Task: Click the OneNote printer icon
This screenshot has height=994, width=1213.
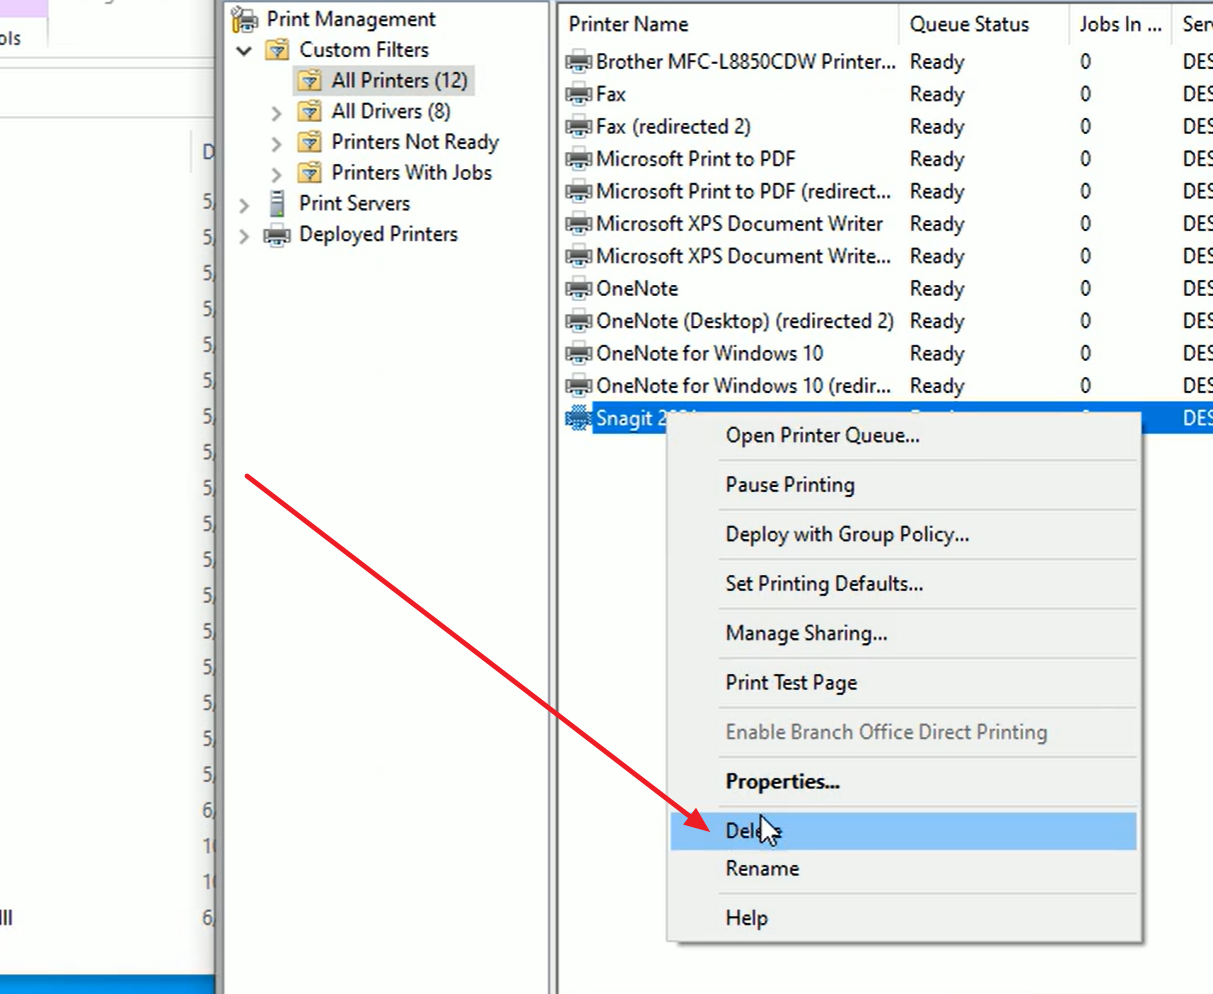Action: click(579, 289)
